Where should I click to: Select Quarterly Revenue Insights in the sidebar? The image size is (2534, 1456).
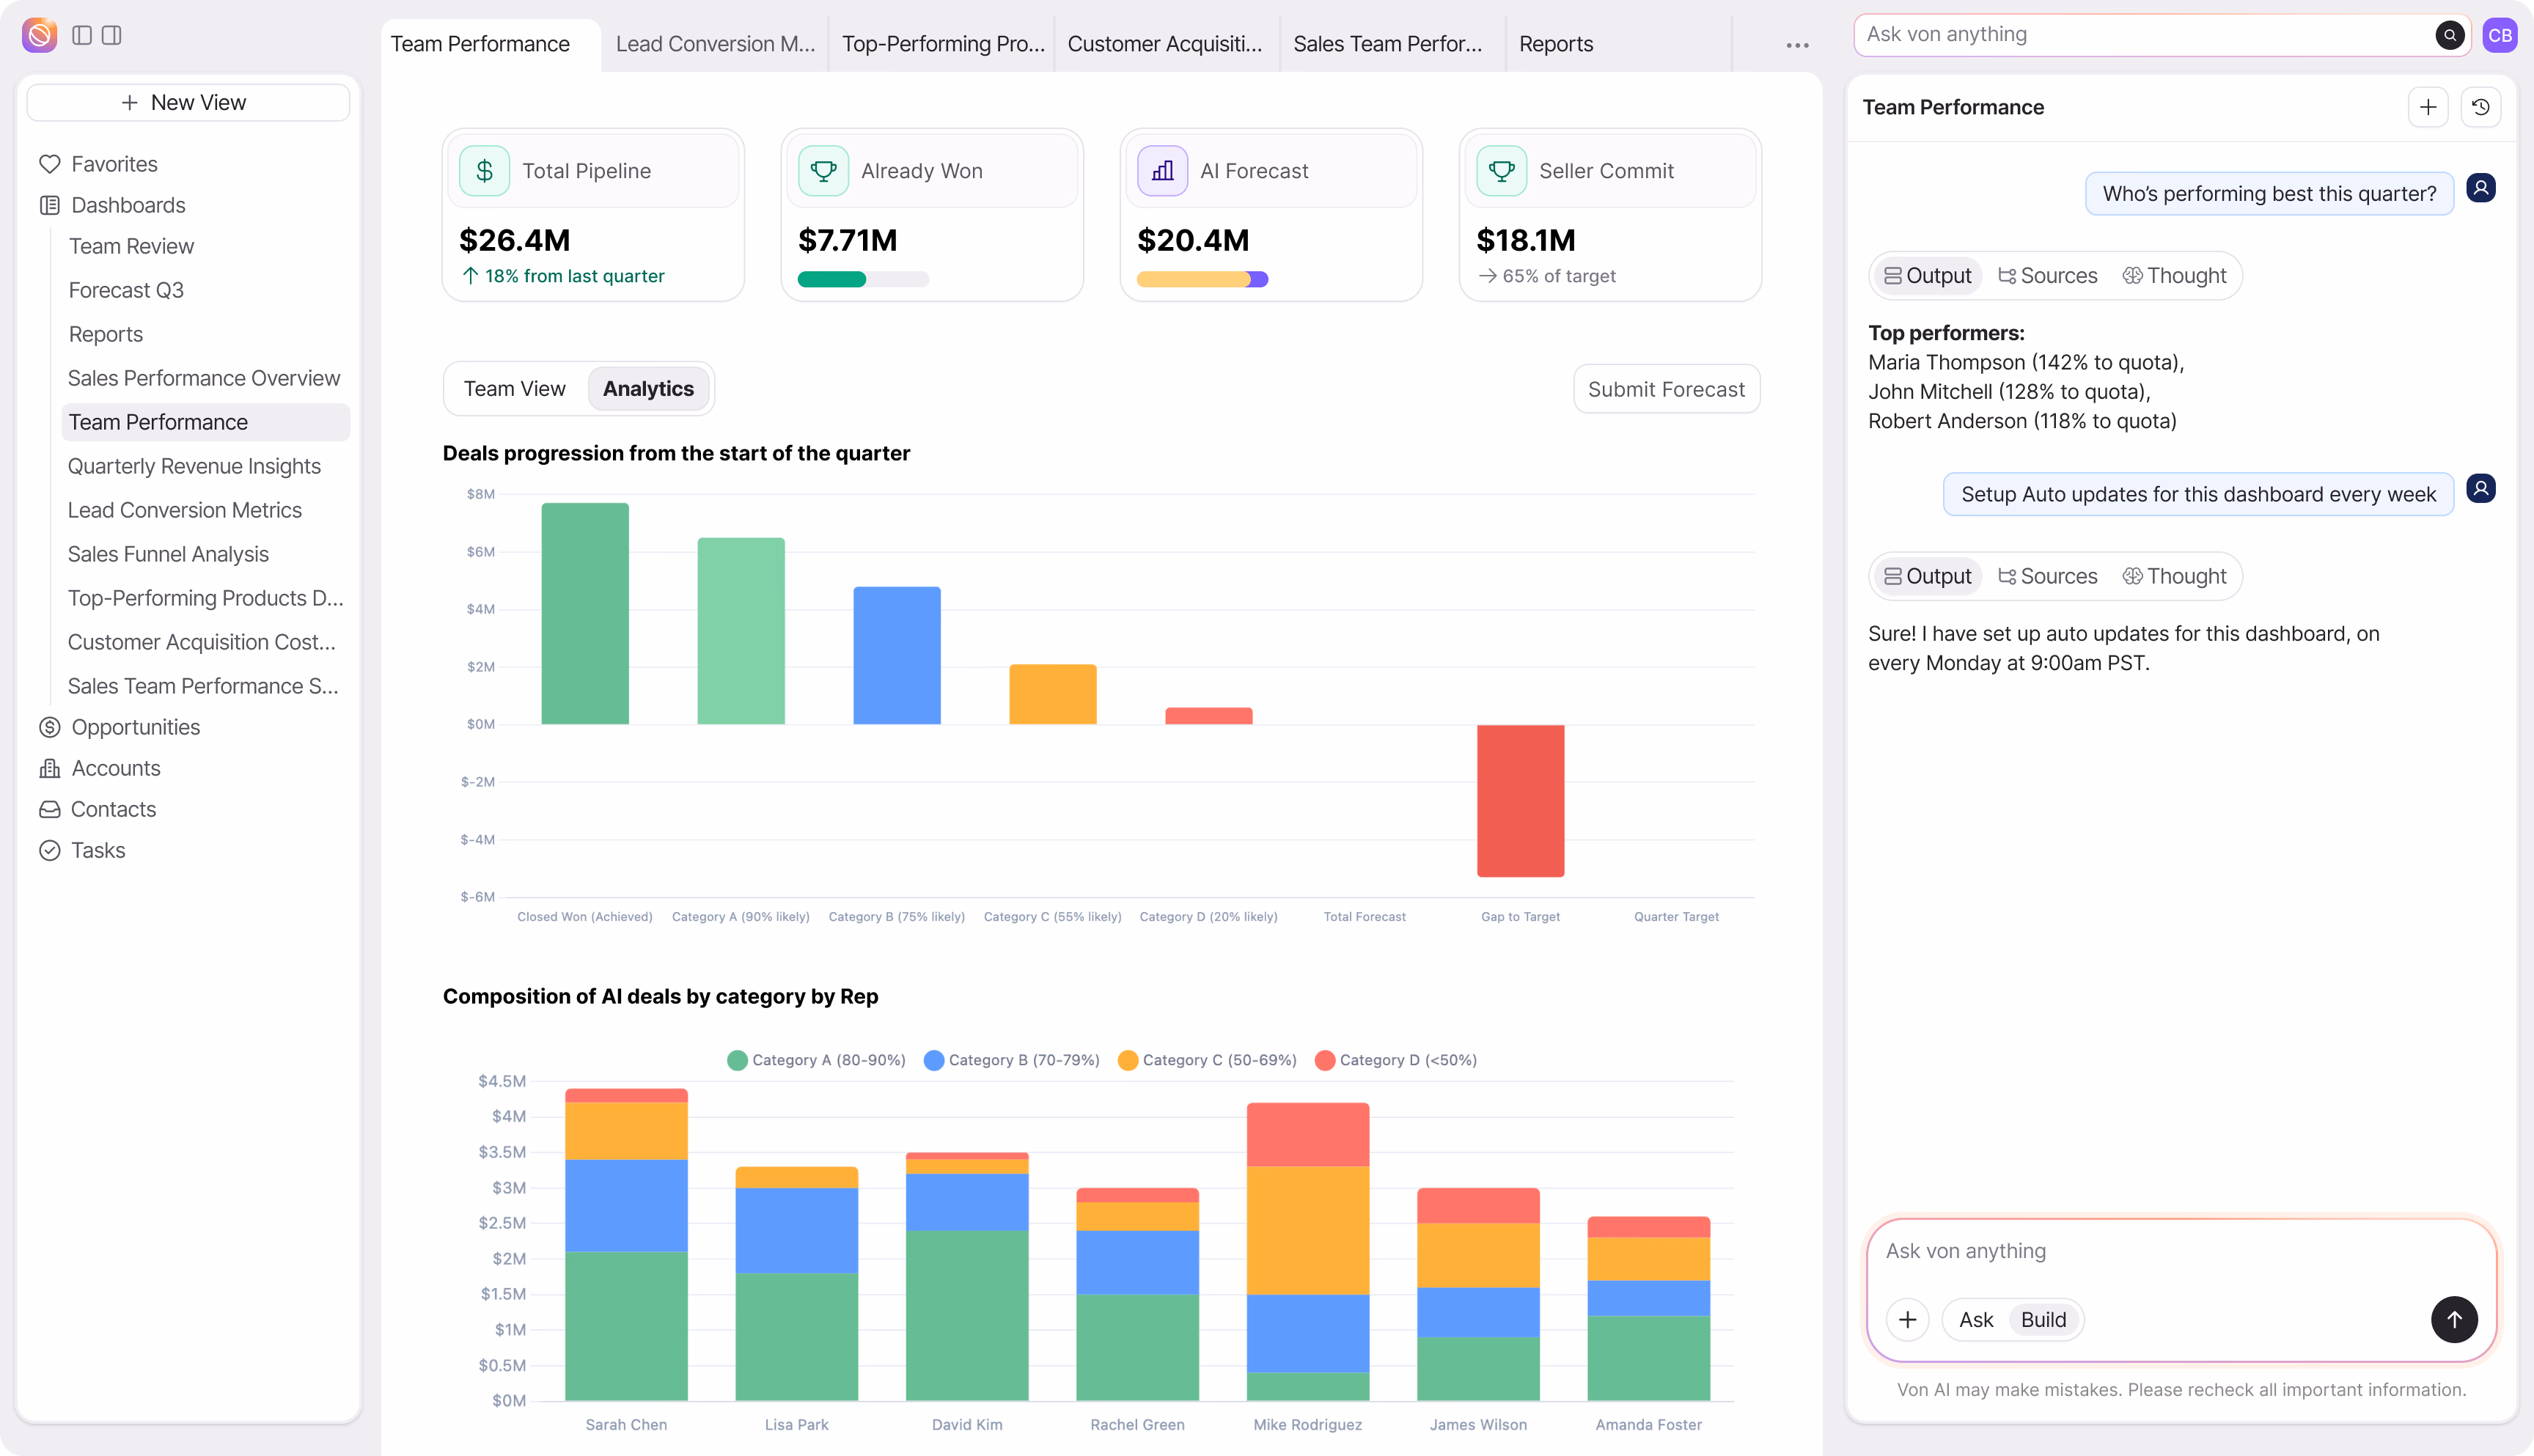[x=195, y=466]
